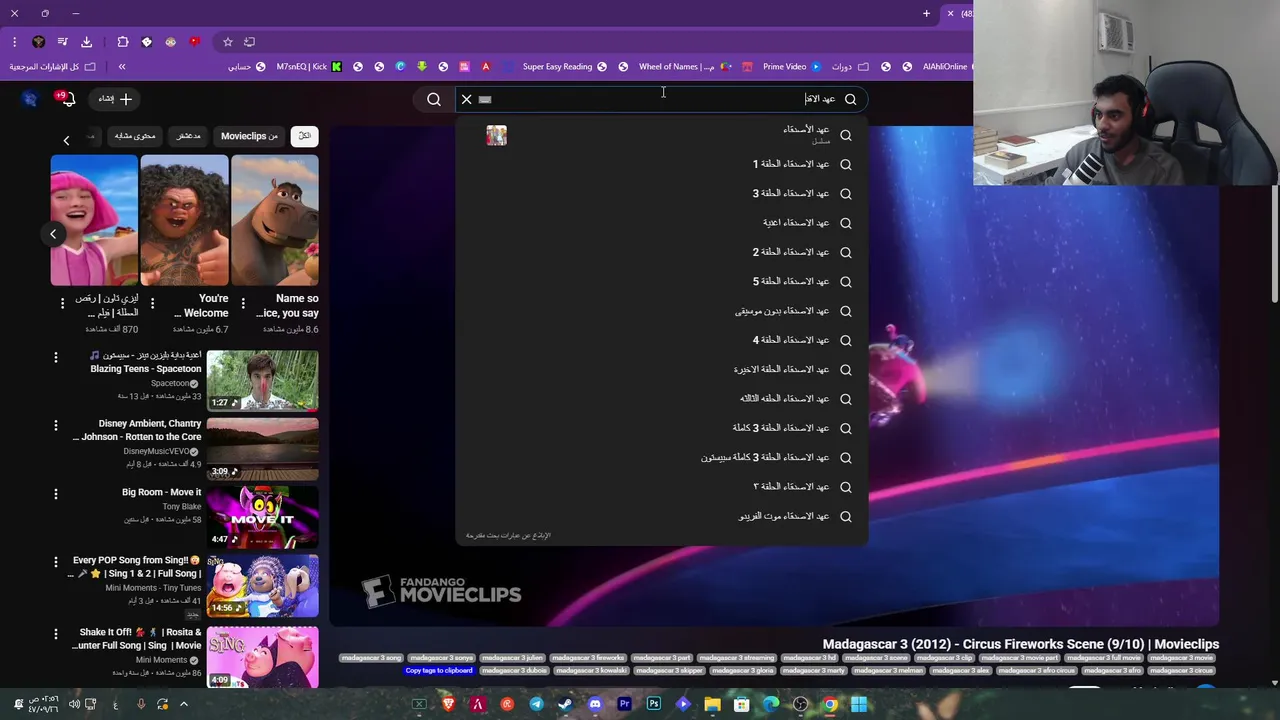Open options for 'Disney Ambient, Chantry' video
1280x720 pixels.
tap(56, 425)
